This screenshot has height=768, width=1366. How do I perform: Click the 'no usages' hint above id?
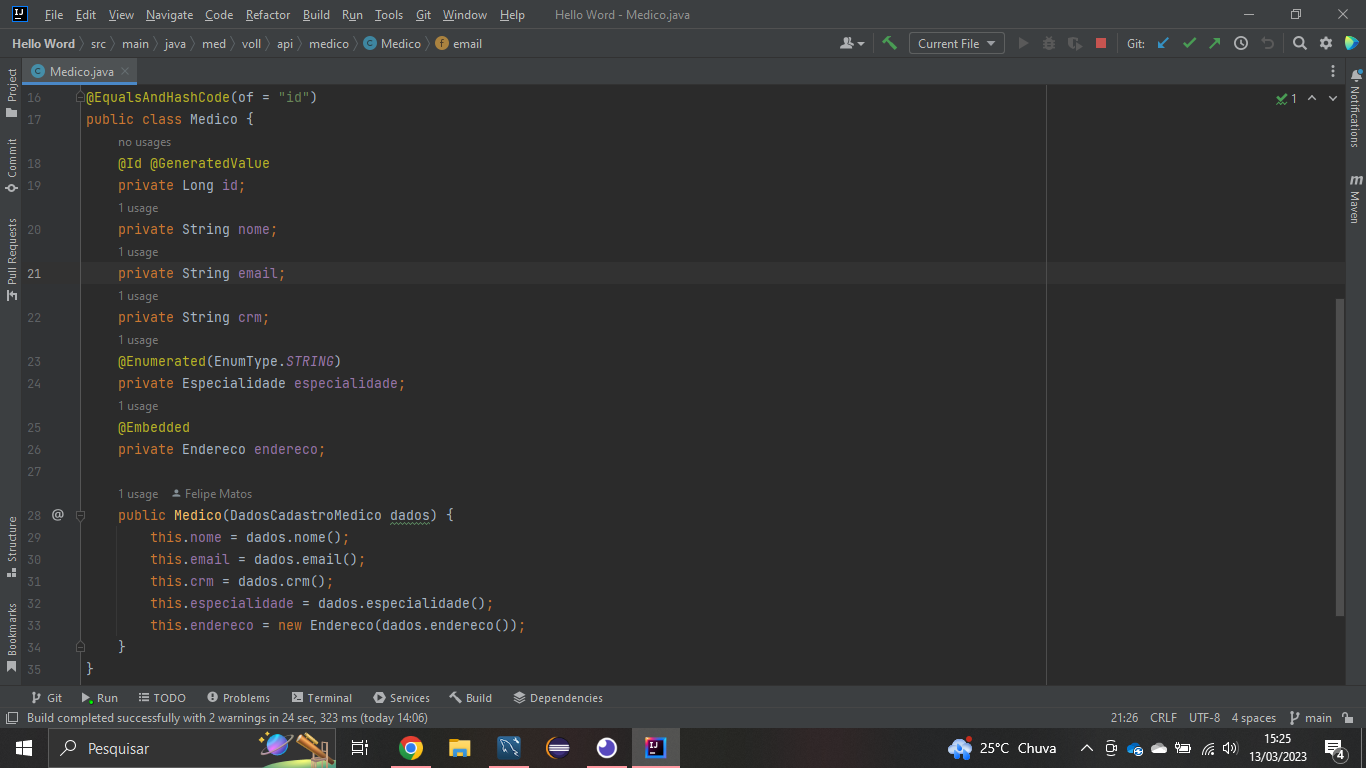pyautogui.click(x=144, y=142)
